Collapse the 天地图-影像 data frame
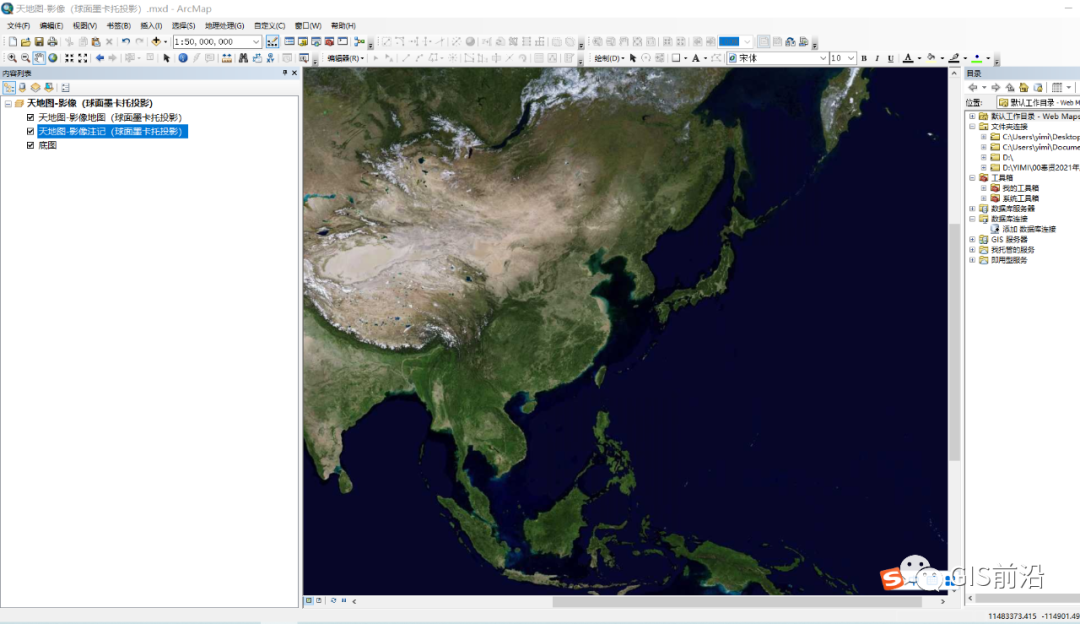This screenshot has width=1080, height=624. pos(8,103)
